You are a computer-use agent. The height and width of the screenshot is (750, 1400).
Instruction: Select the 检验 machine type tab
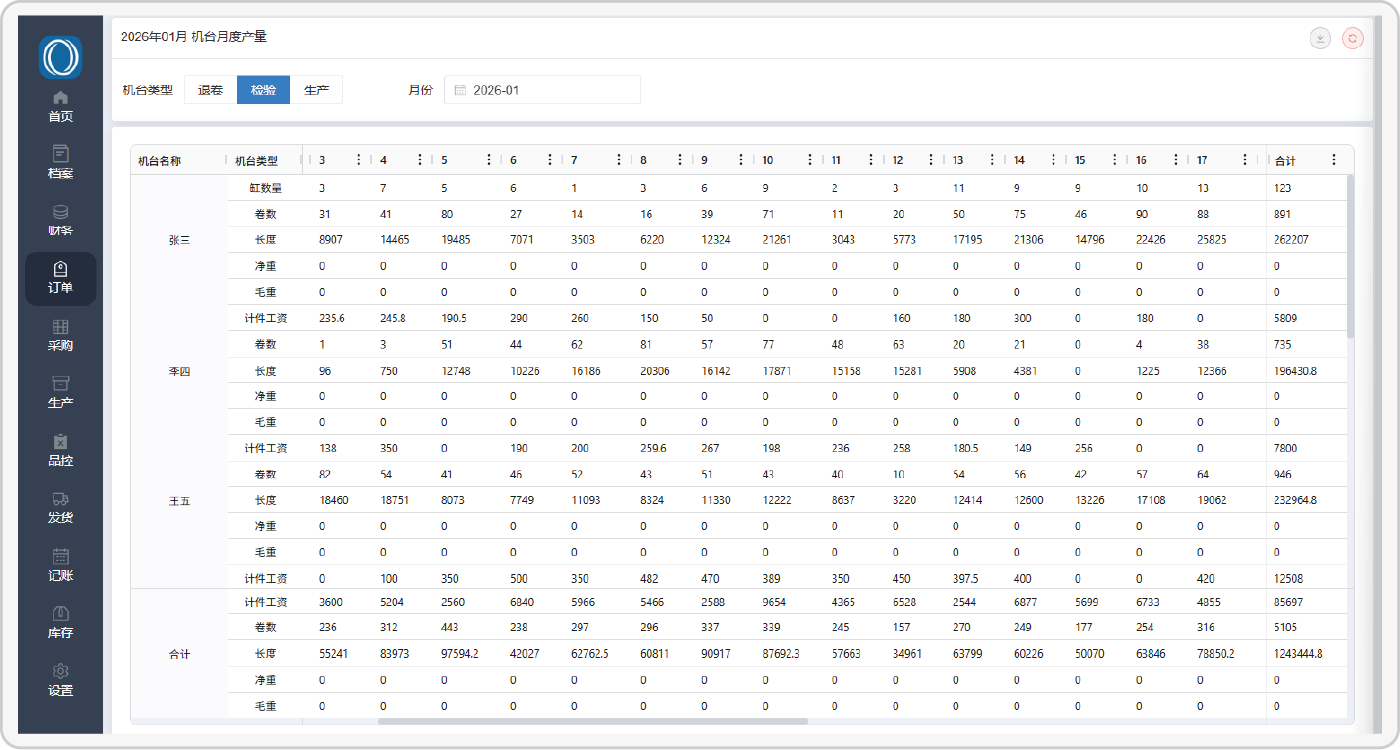coord(263,90)
